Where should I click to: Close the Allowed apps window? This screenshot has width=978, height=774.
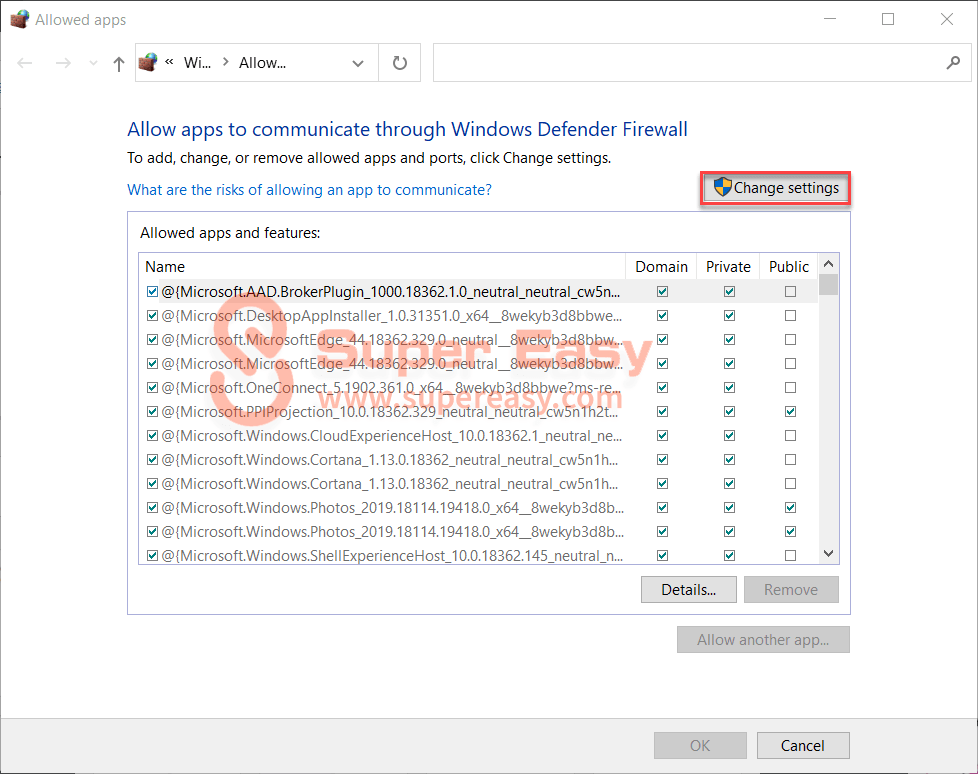[947, 19]
